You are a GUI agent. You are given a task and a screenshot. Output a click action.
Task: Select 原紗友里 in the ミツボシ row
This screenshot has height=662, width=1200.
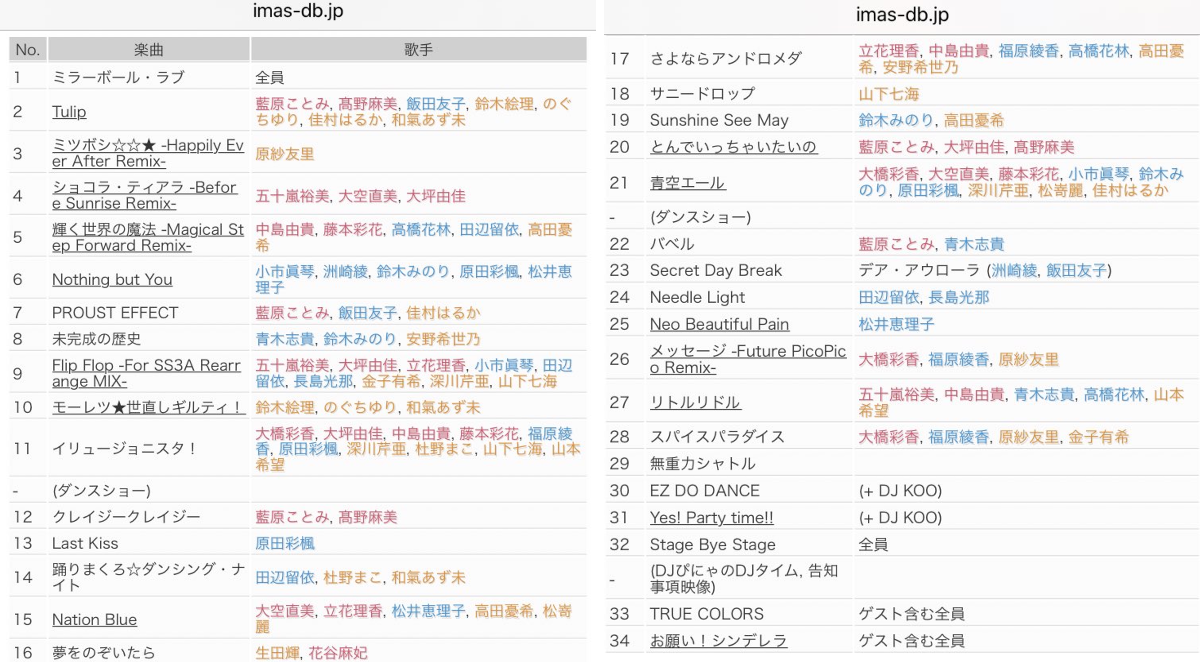click(285, 154)
